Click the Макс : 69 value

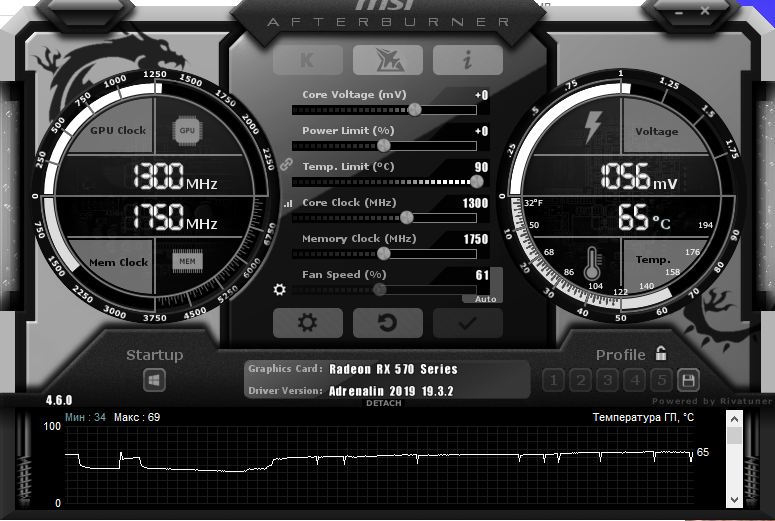tap(137, 417)
